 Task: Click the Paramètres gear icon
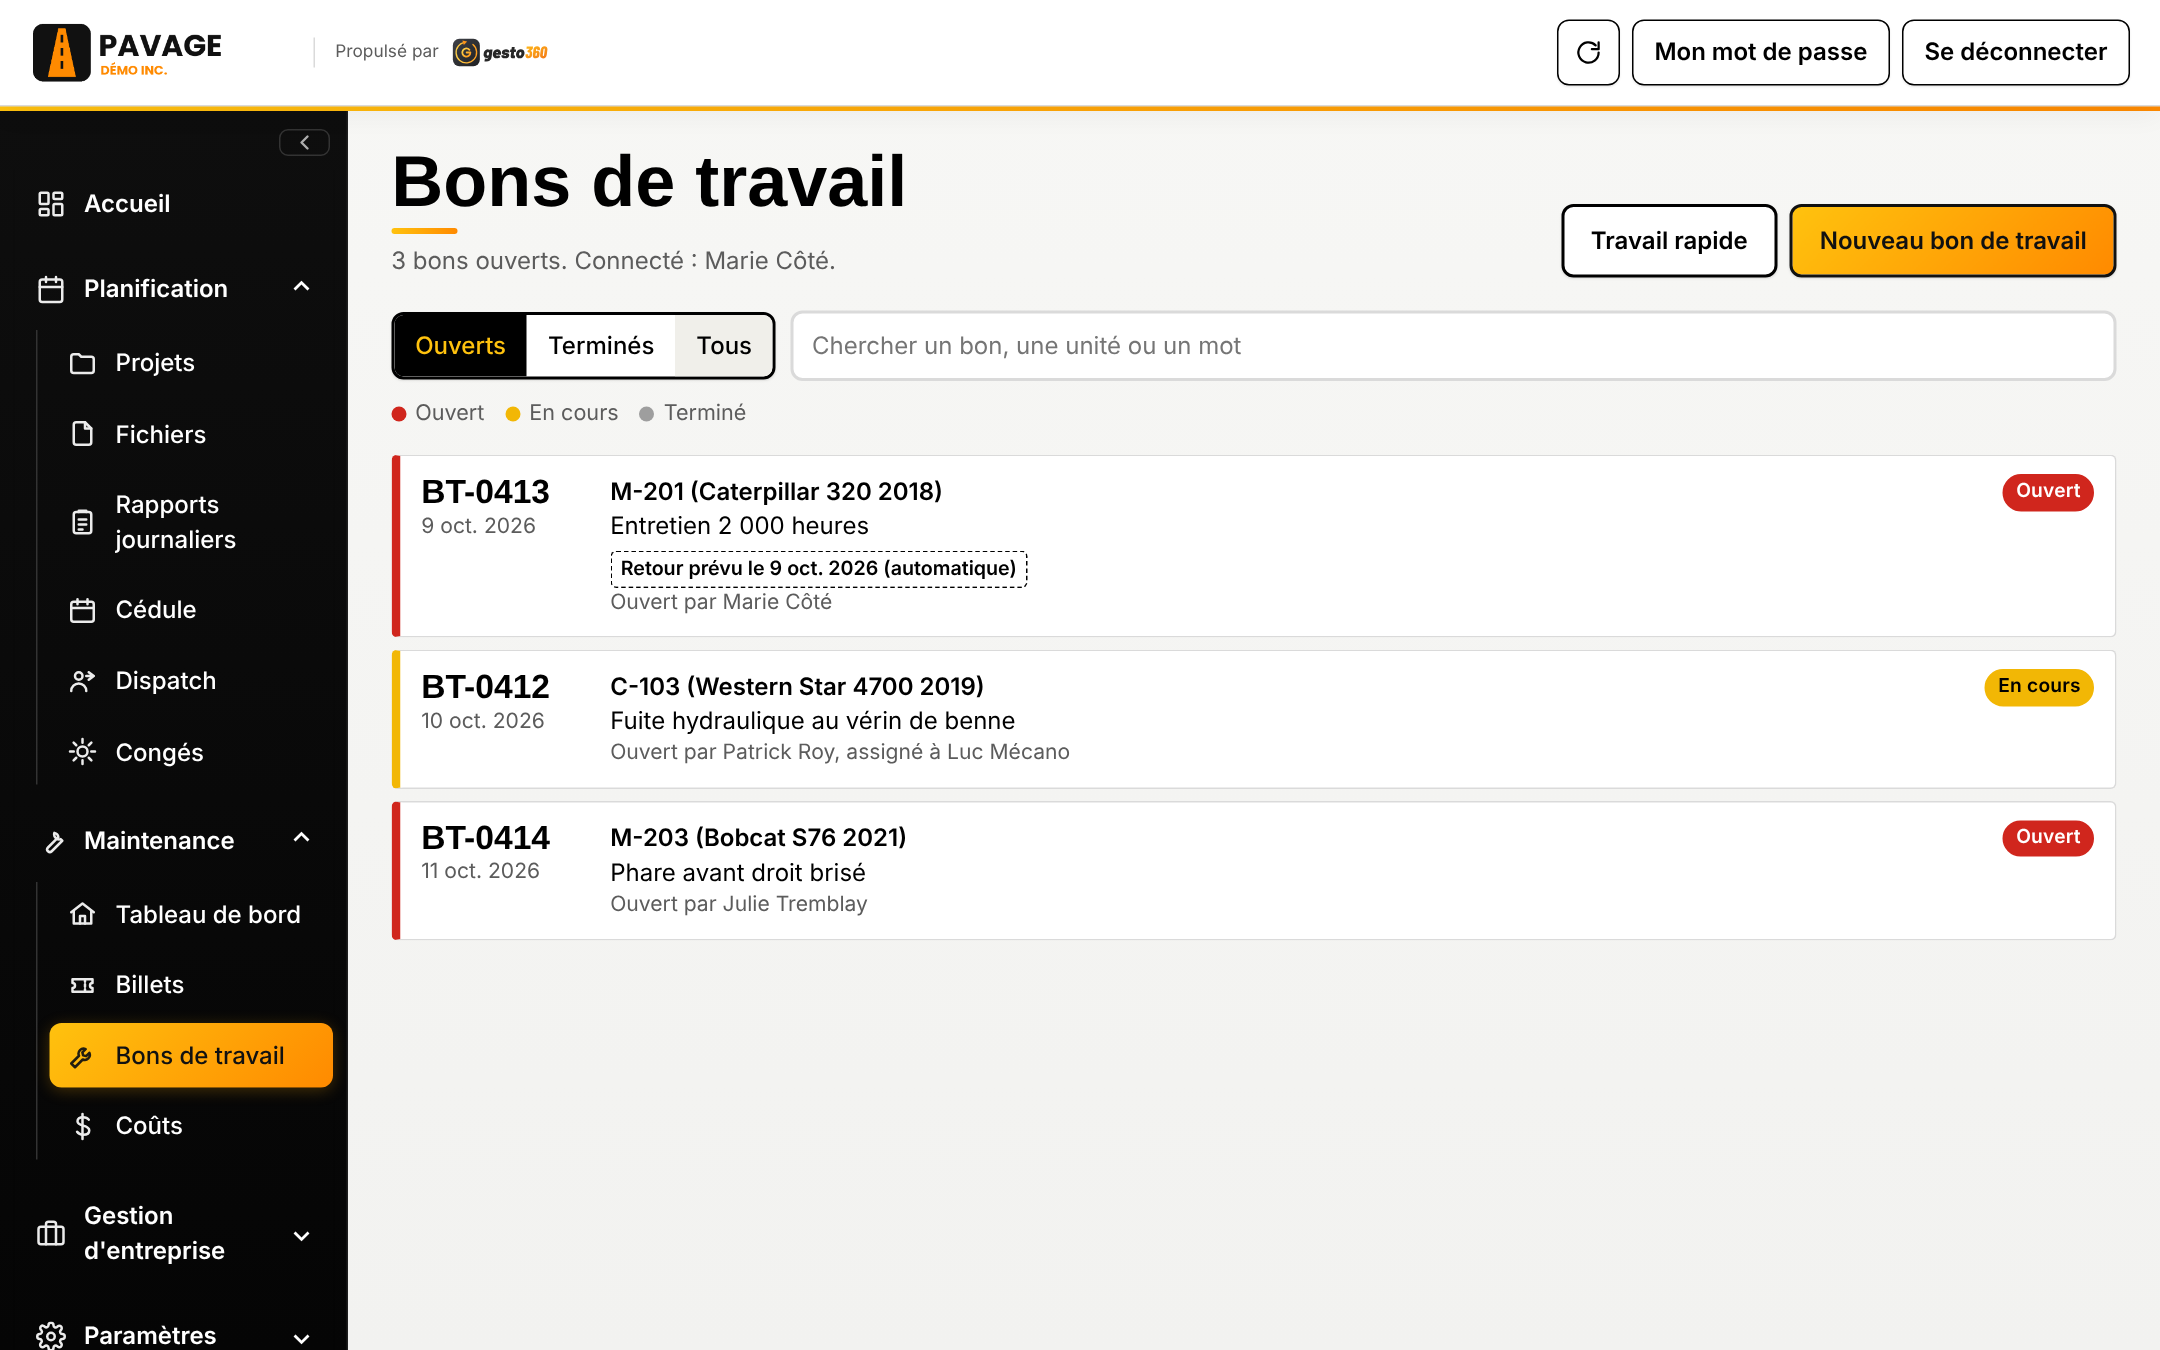tap(51, 1336)
